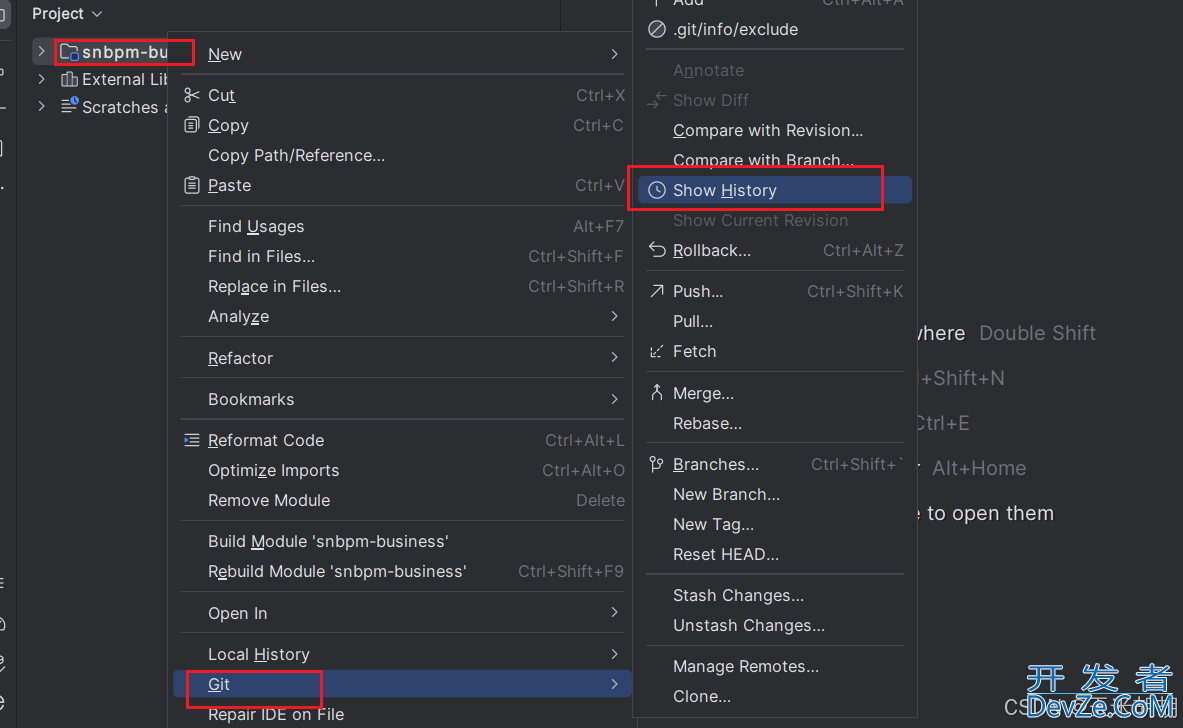Expand the External Libraries tree node
Image resolution: width=1183 pixels, height=728 pixels.
tap(41, 79)
